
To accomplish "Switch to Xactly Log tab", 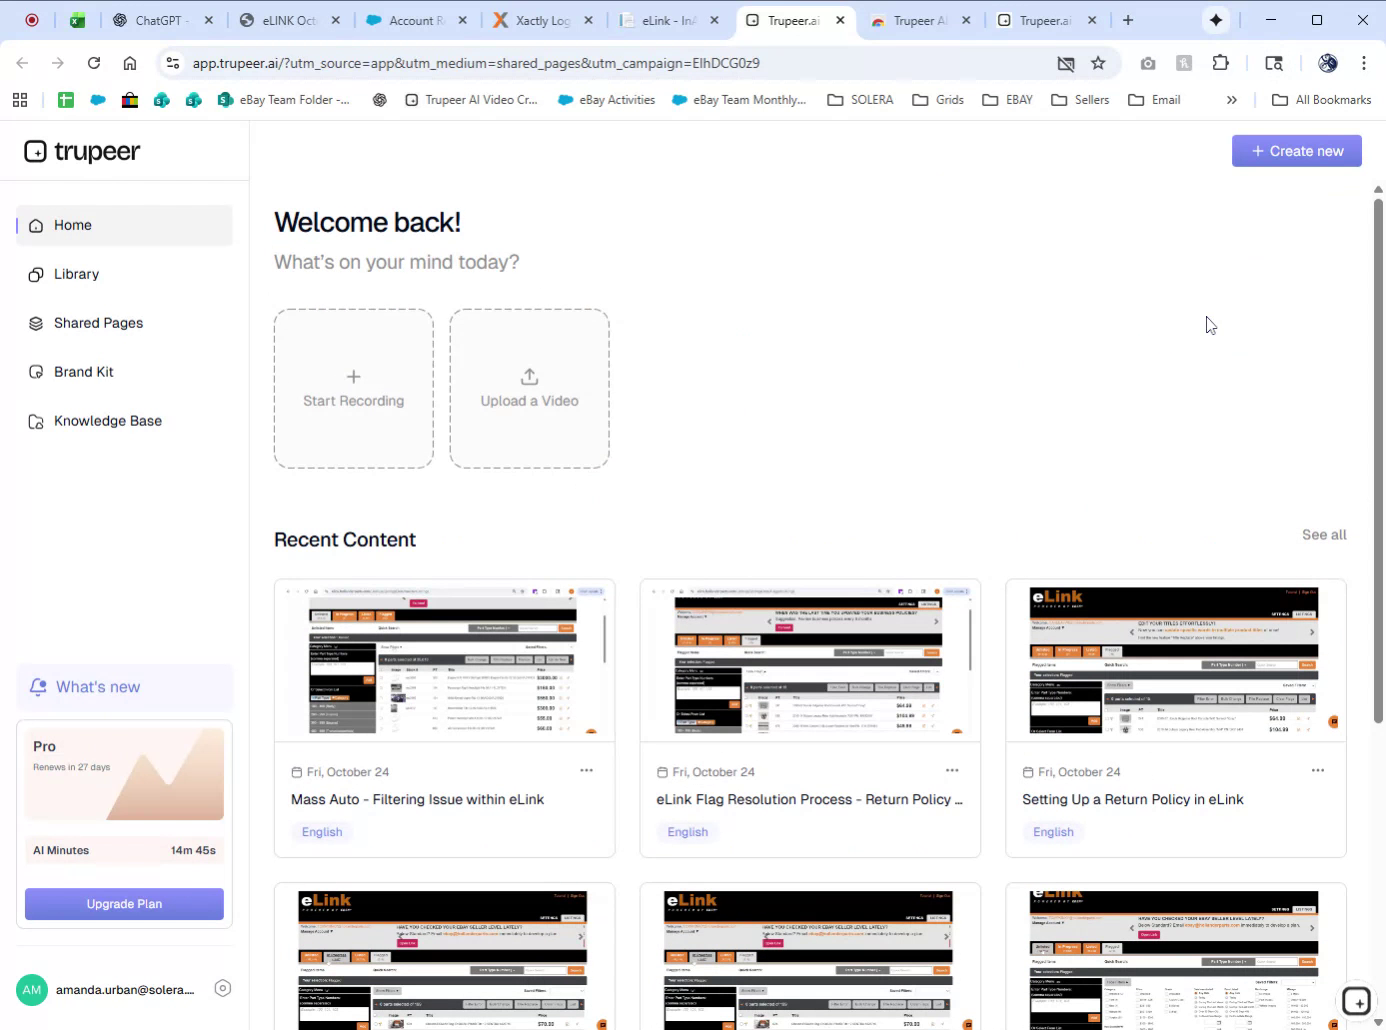I will [541, 20].
